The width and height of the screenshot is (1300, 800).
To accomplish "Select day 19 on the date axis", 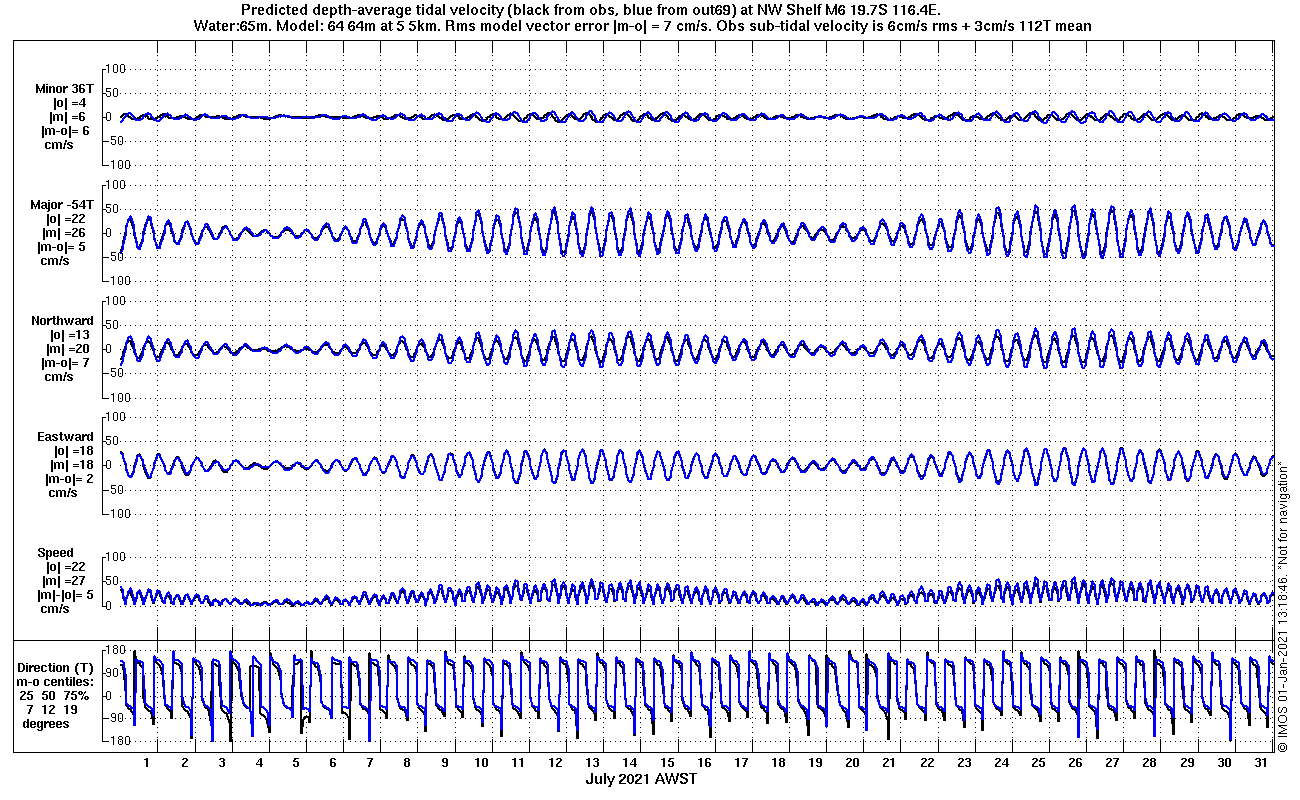I will (815, 763).
